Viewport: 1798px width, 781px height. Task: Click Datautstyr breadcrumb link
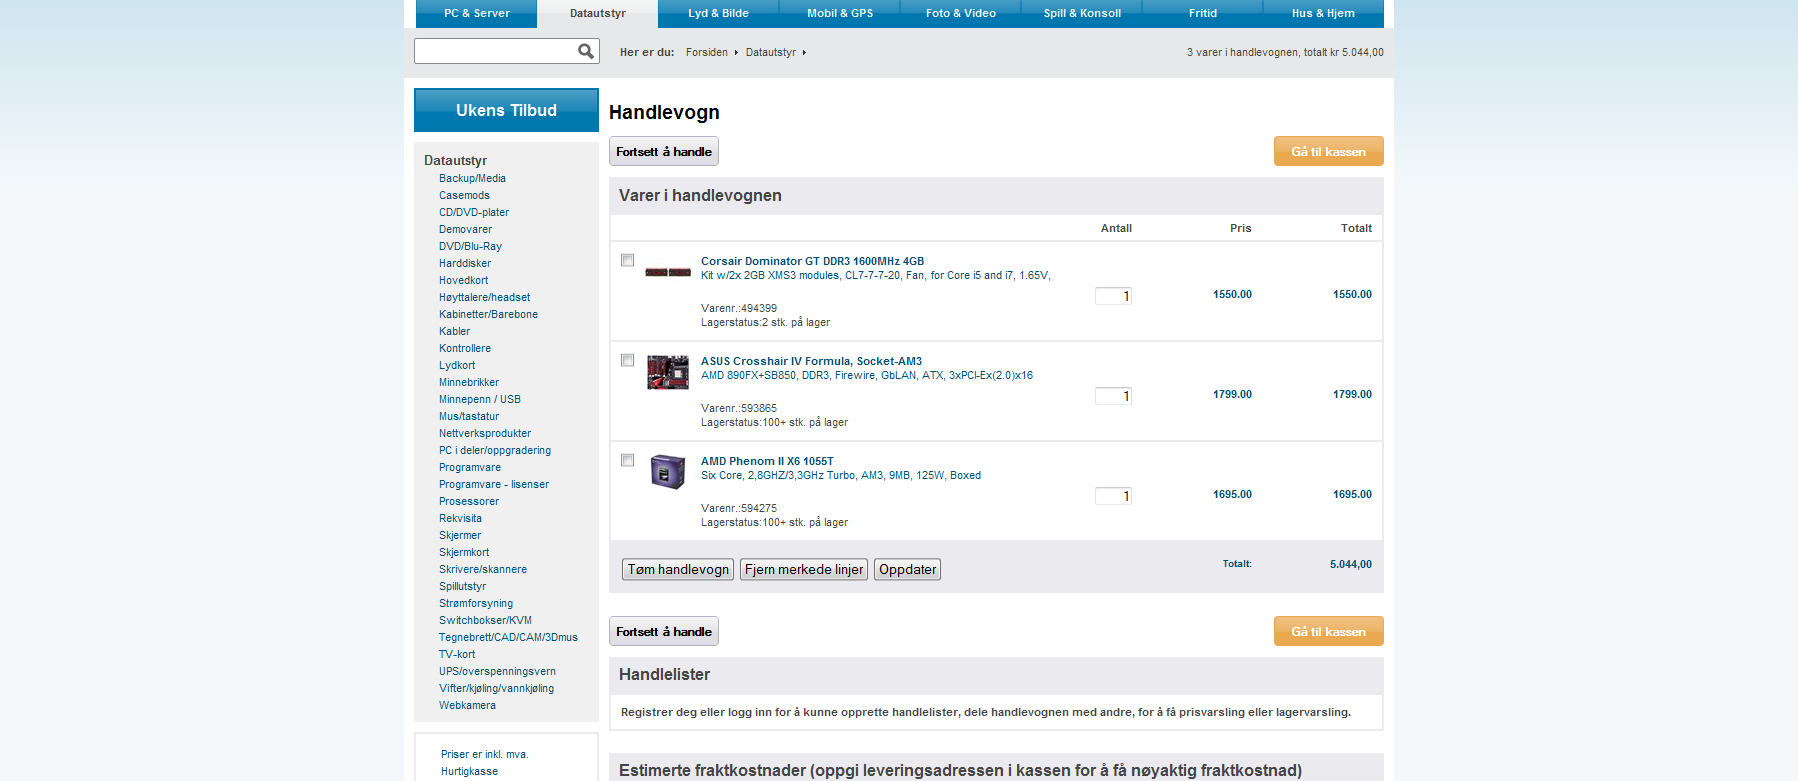pyautogui.click(x=771, y=52)
